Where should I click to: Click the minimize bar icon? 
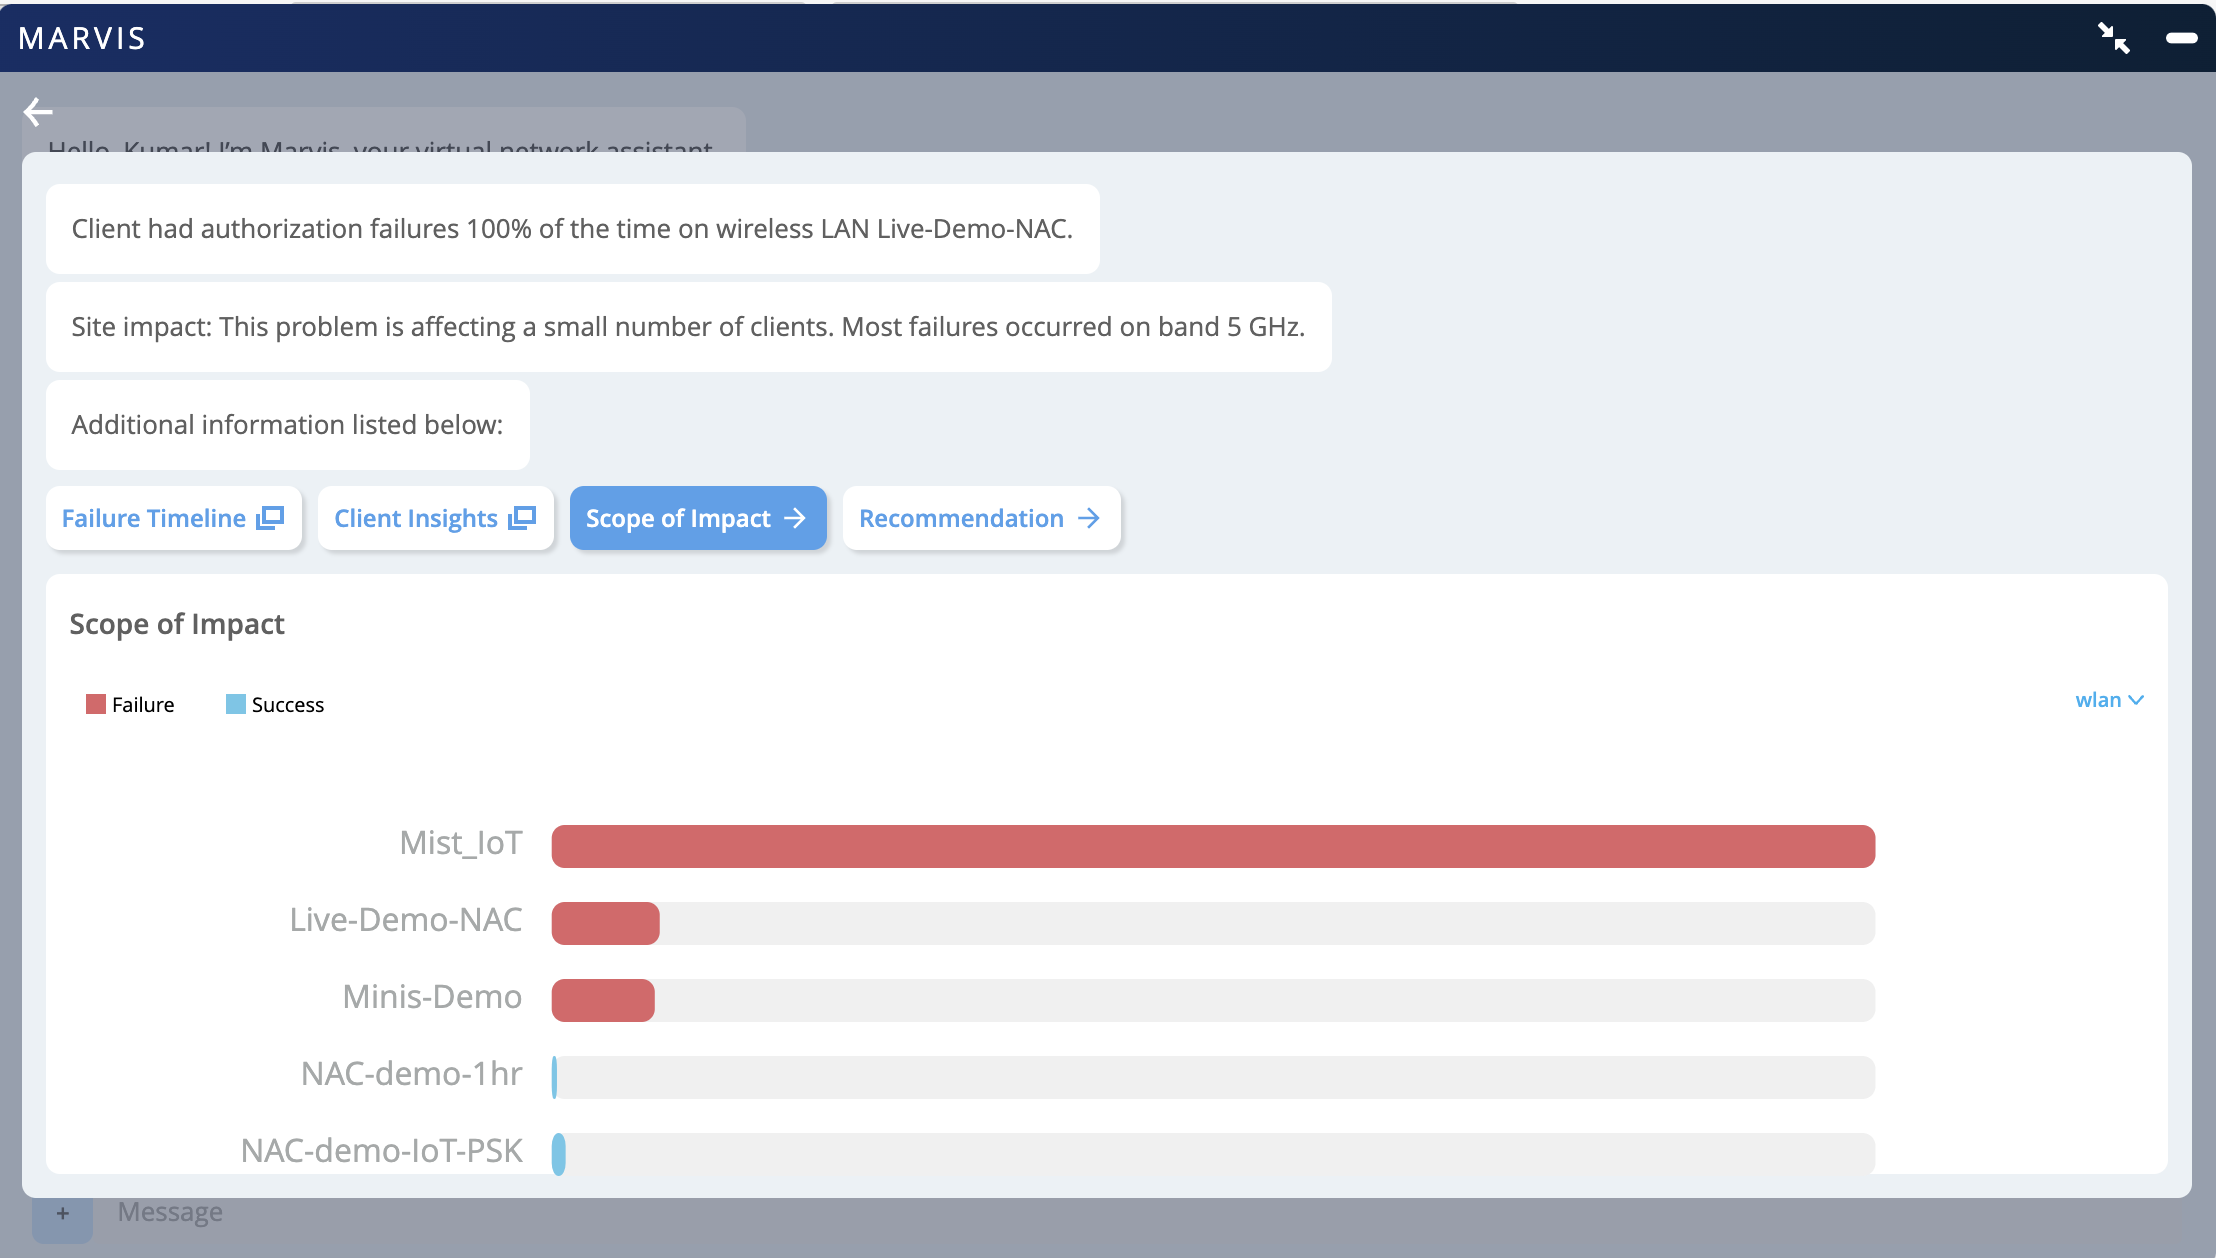point(2181,38)
